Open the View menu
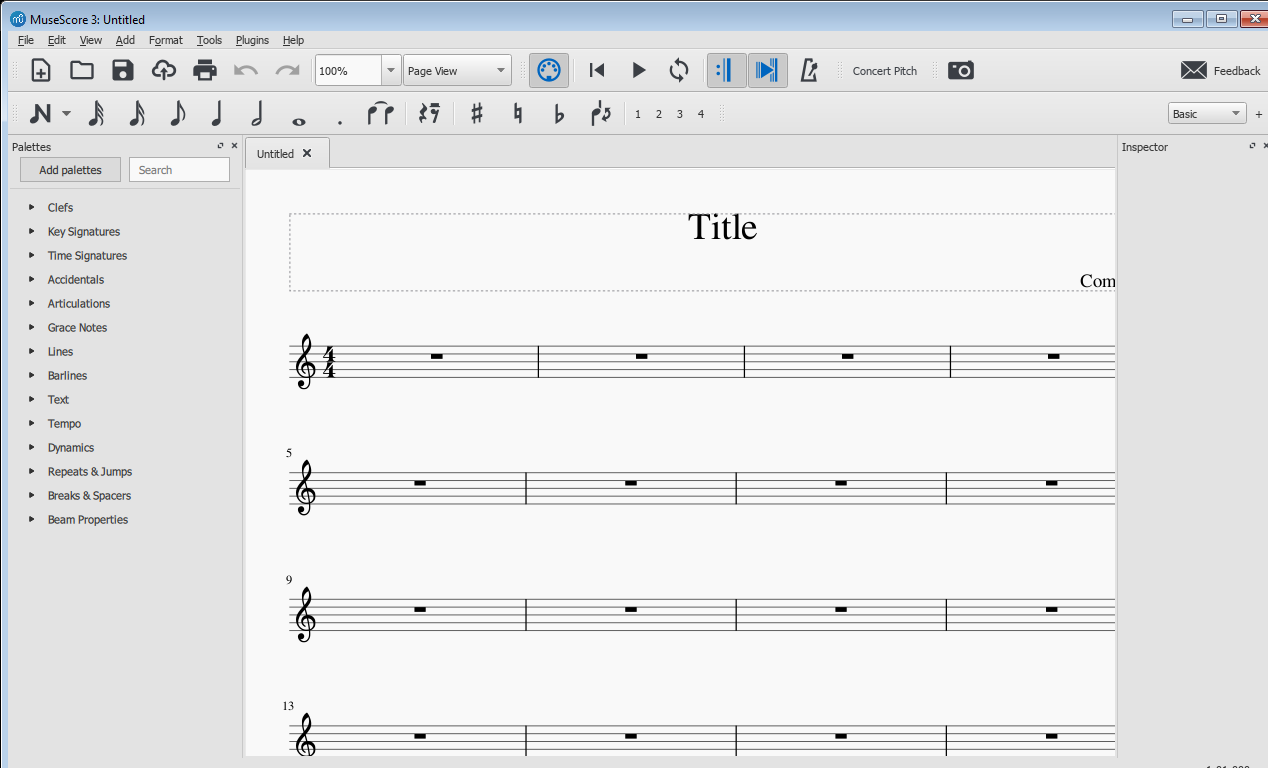The width and height of the screenshot is (1268, 781). click(x=91, y=40)
